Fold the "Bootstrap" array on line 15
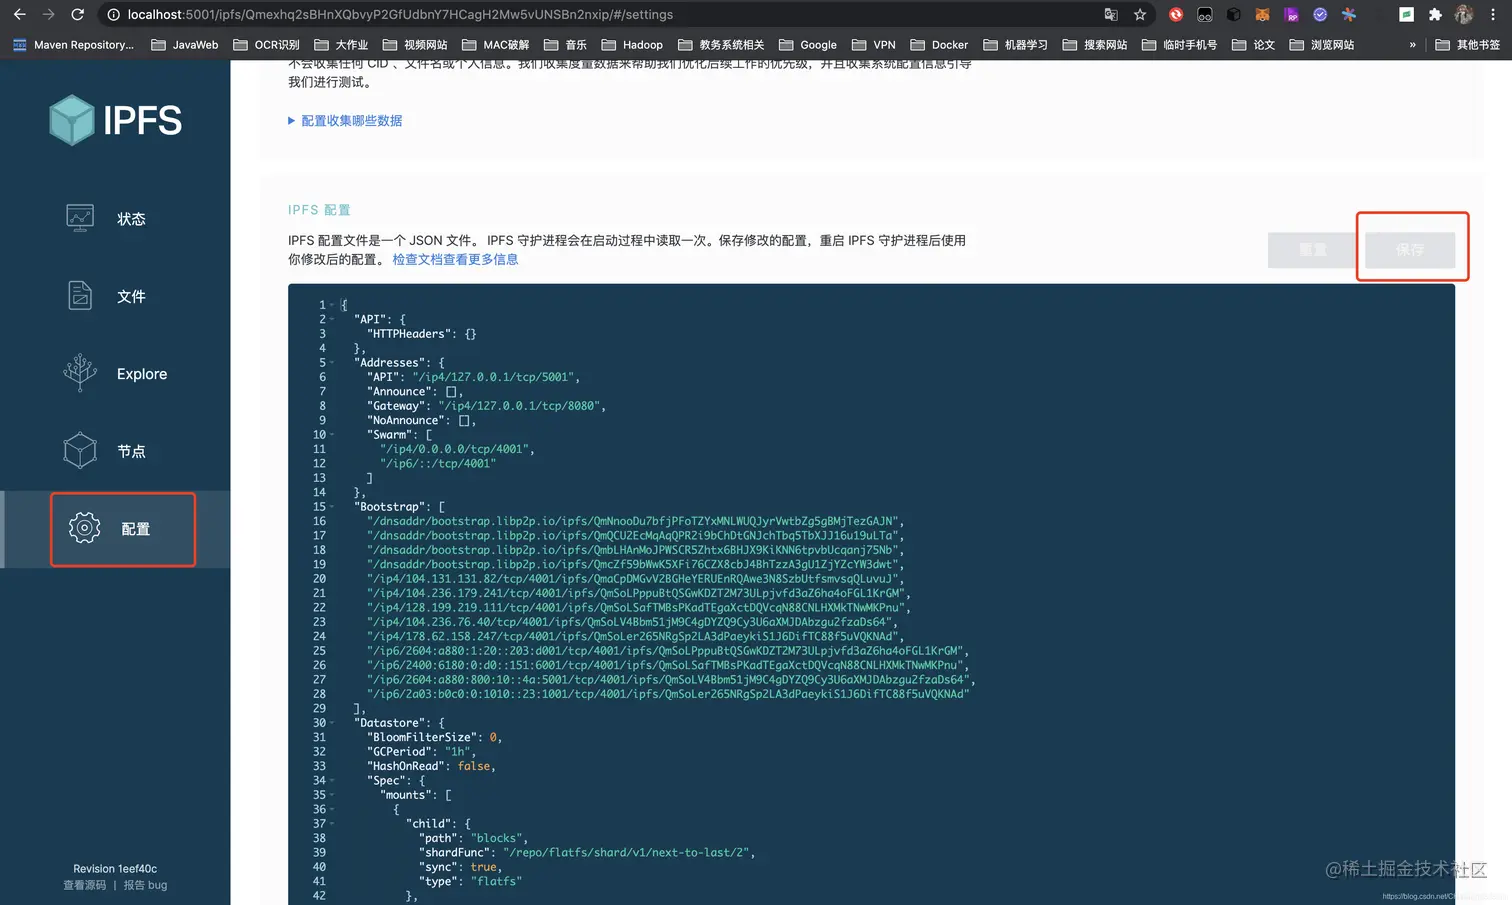The height and width of the screenshot is (905, 1512). pos(332,506)
